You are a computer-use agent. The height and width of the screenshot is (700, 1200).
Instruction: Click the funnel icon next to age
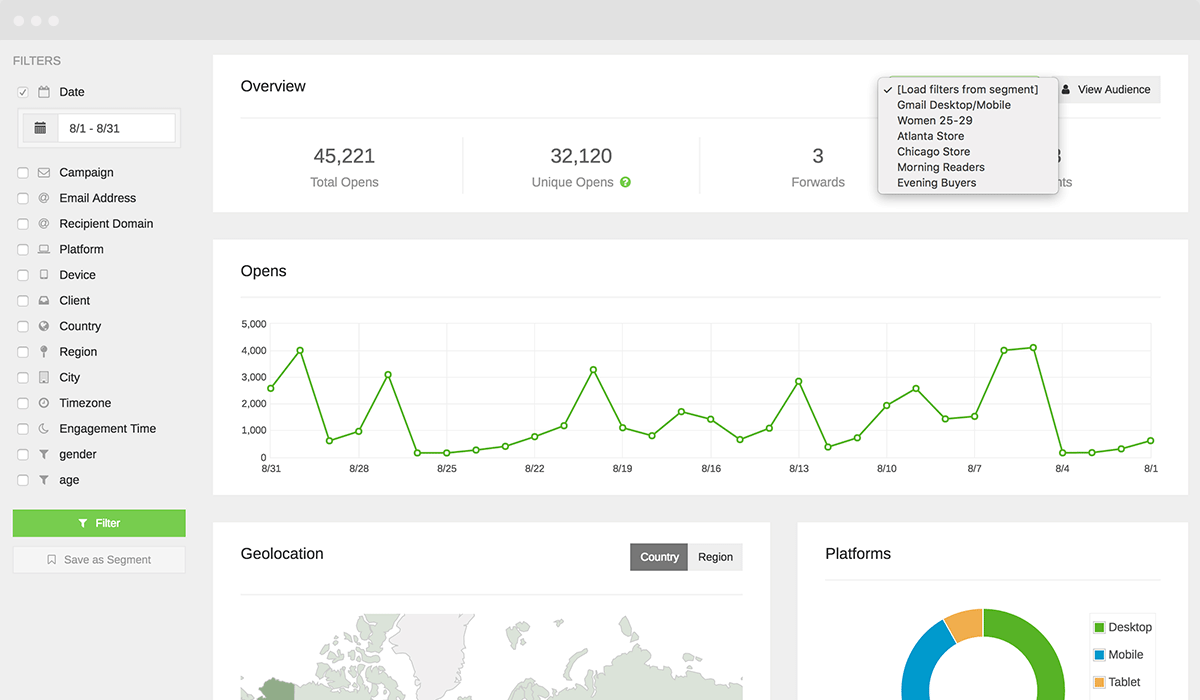tap(44, 480)
